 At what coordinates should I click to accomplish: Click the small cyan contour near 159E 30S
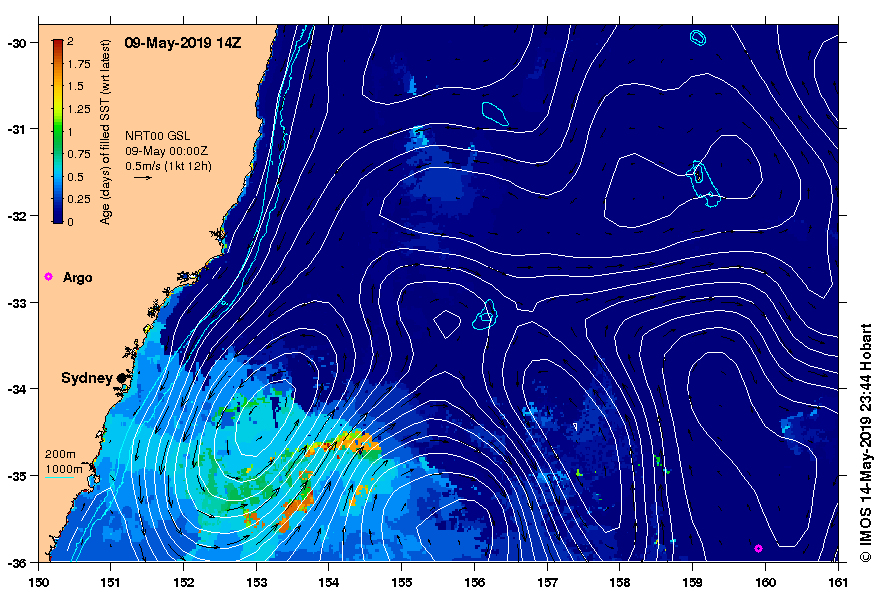(697, 38)
